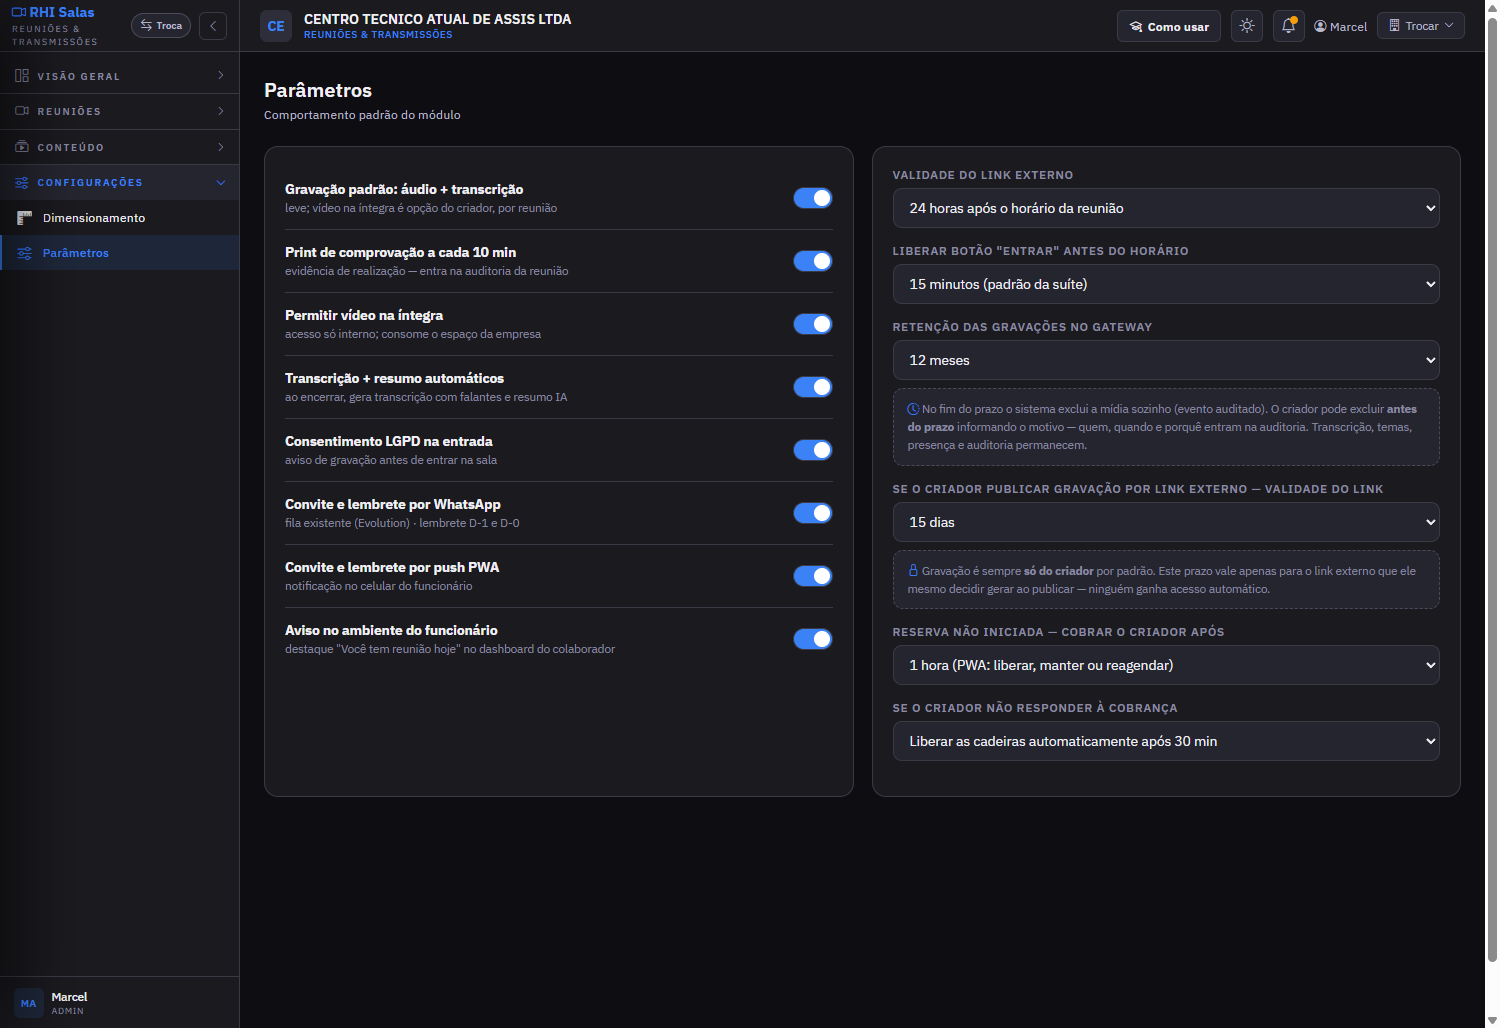Collapse sidebar using the left chevron icon

tap(213, 26)
